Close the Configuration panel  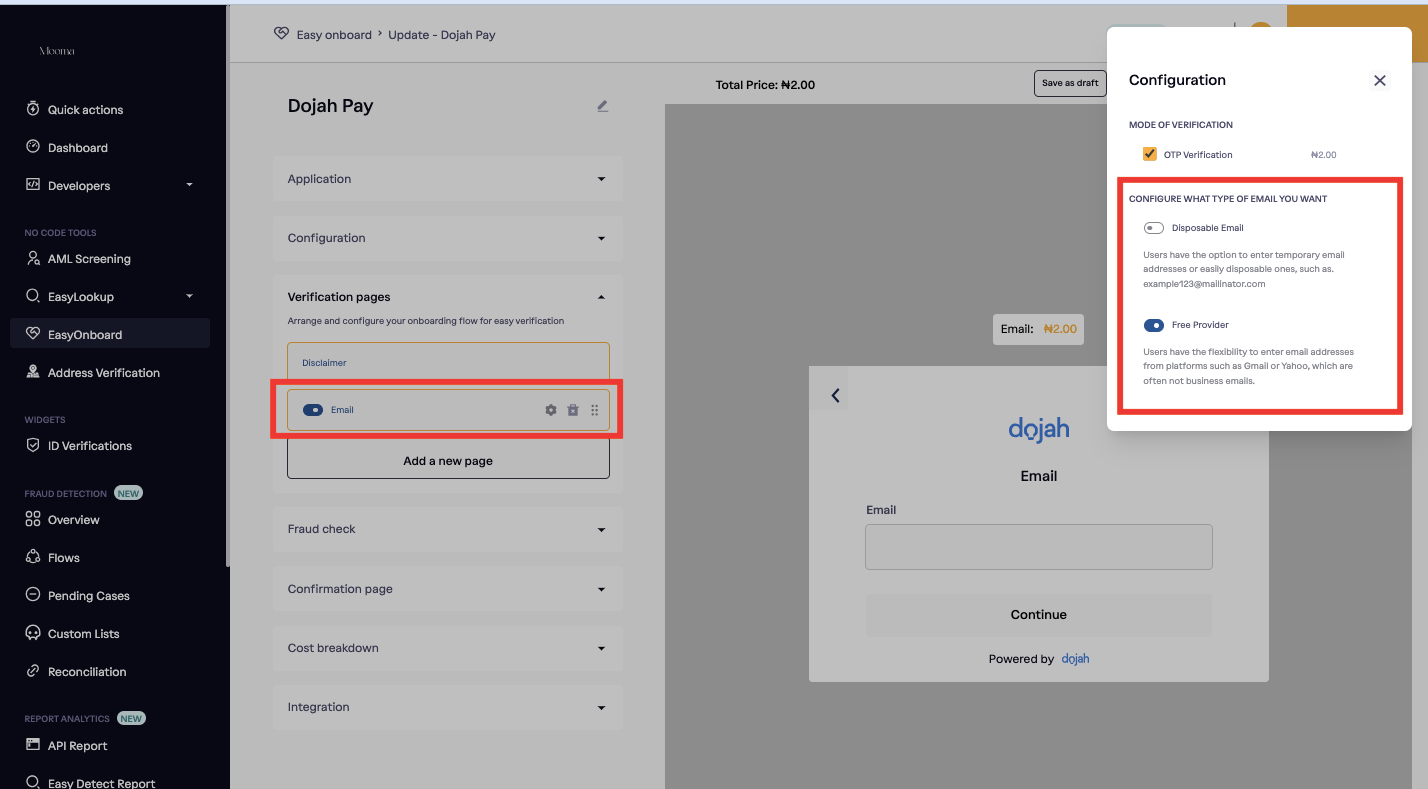[x=1380, y=80]
